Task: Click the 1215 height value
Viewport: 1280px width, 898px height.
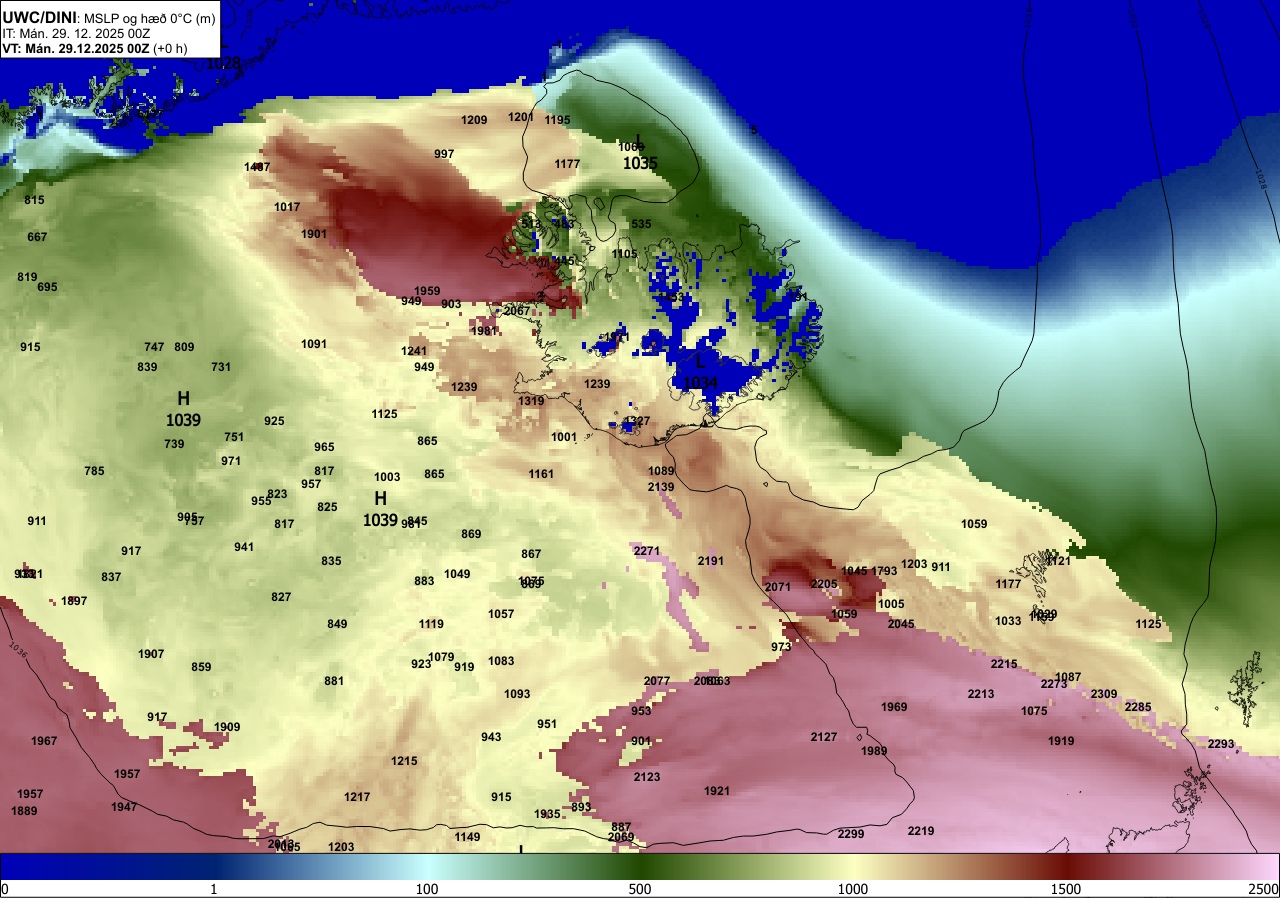Action: (x=404, y=761)
